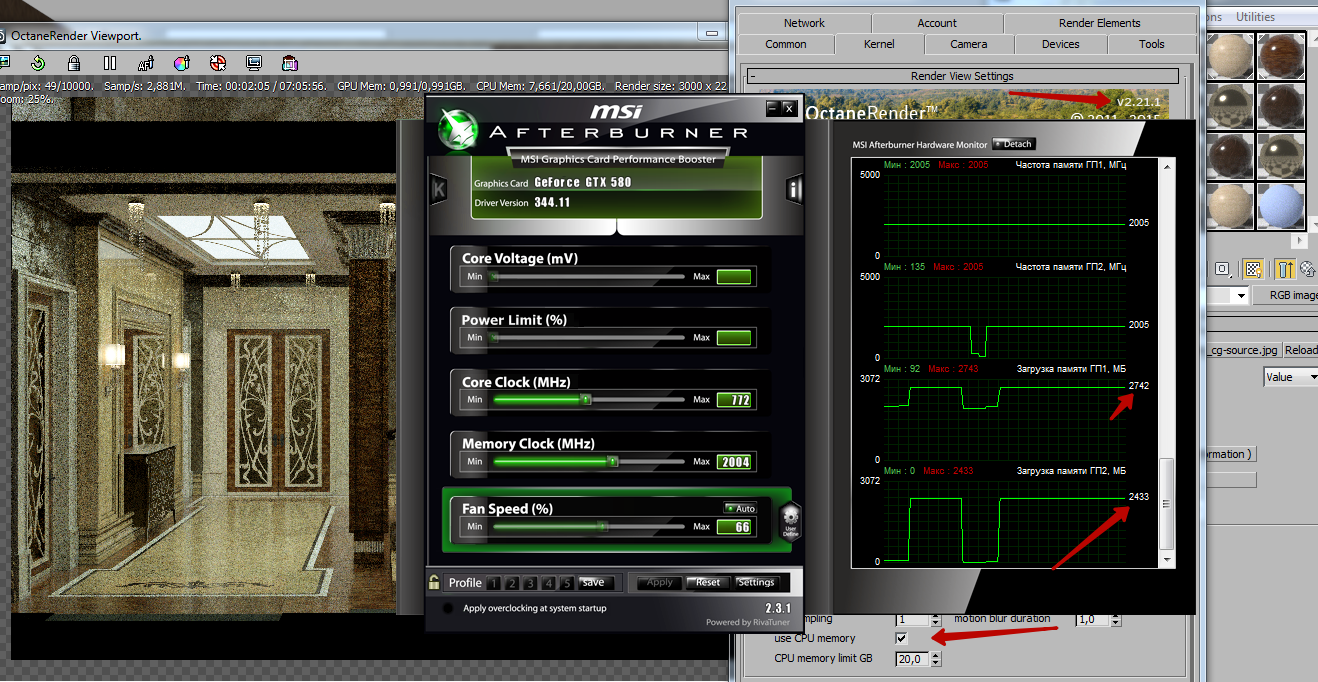This screenshot has height=682, width=1318.
Task: Switch to the Devices tab
Action: (1060, 44)
